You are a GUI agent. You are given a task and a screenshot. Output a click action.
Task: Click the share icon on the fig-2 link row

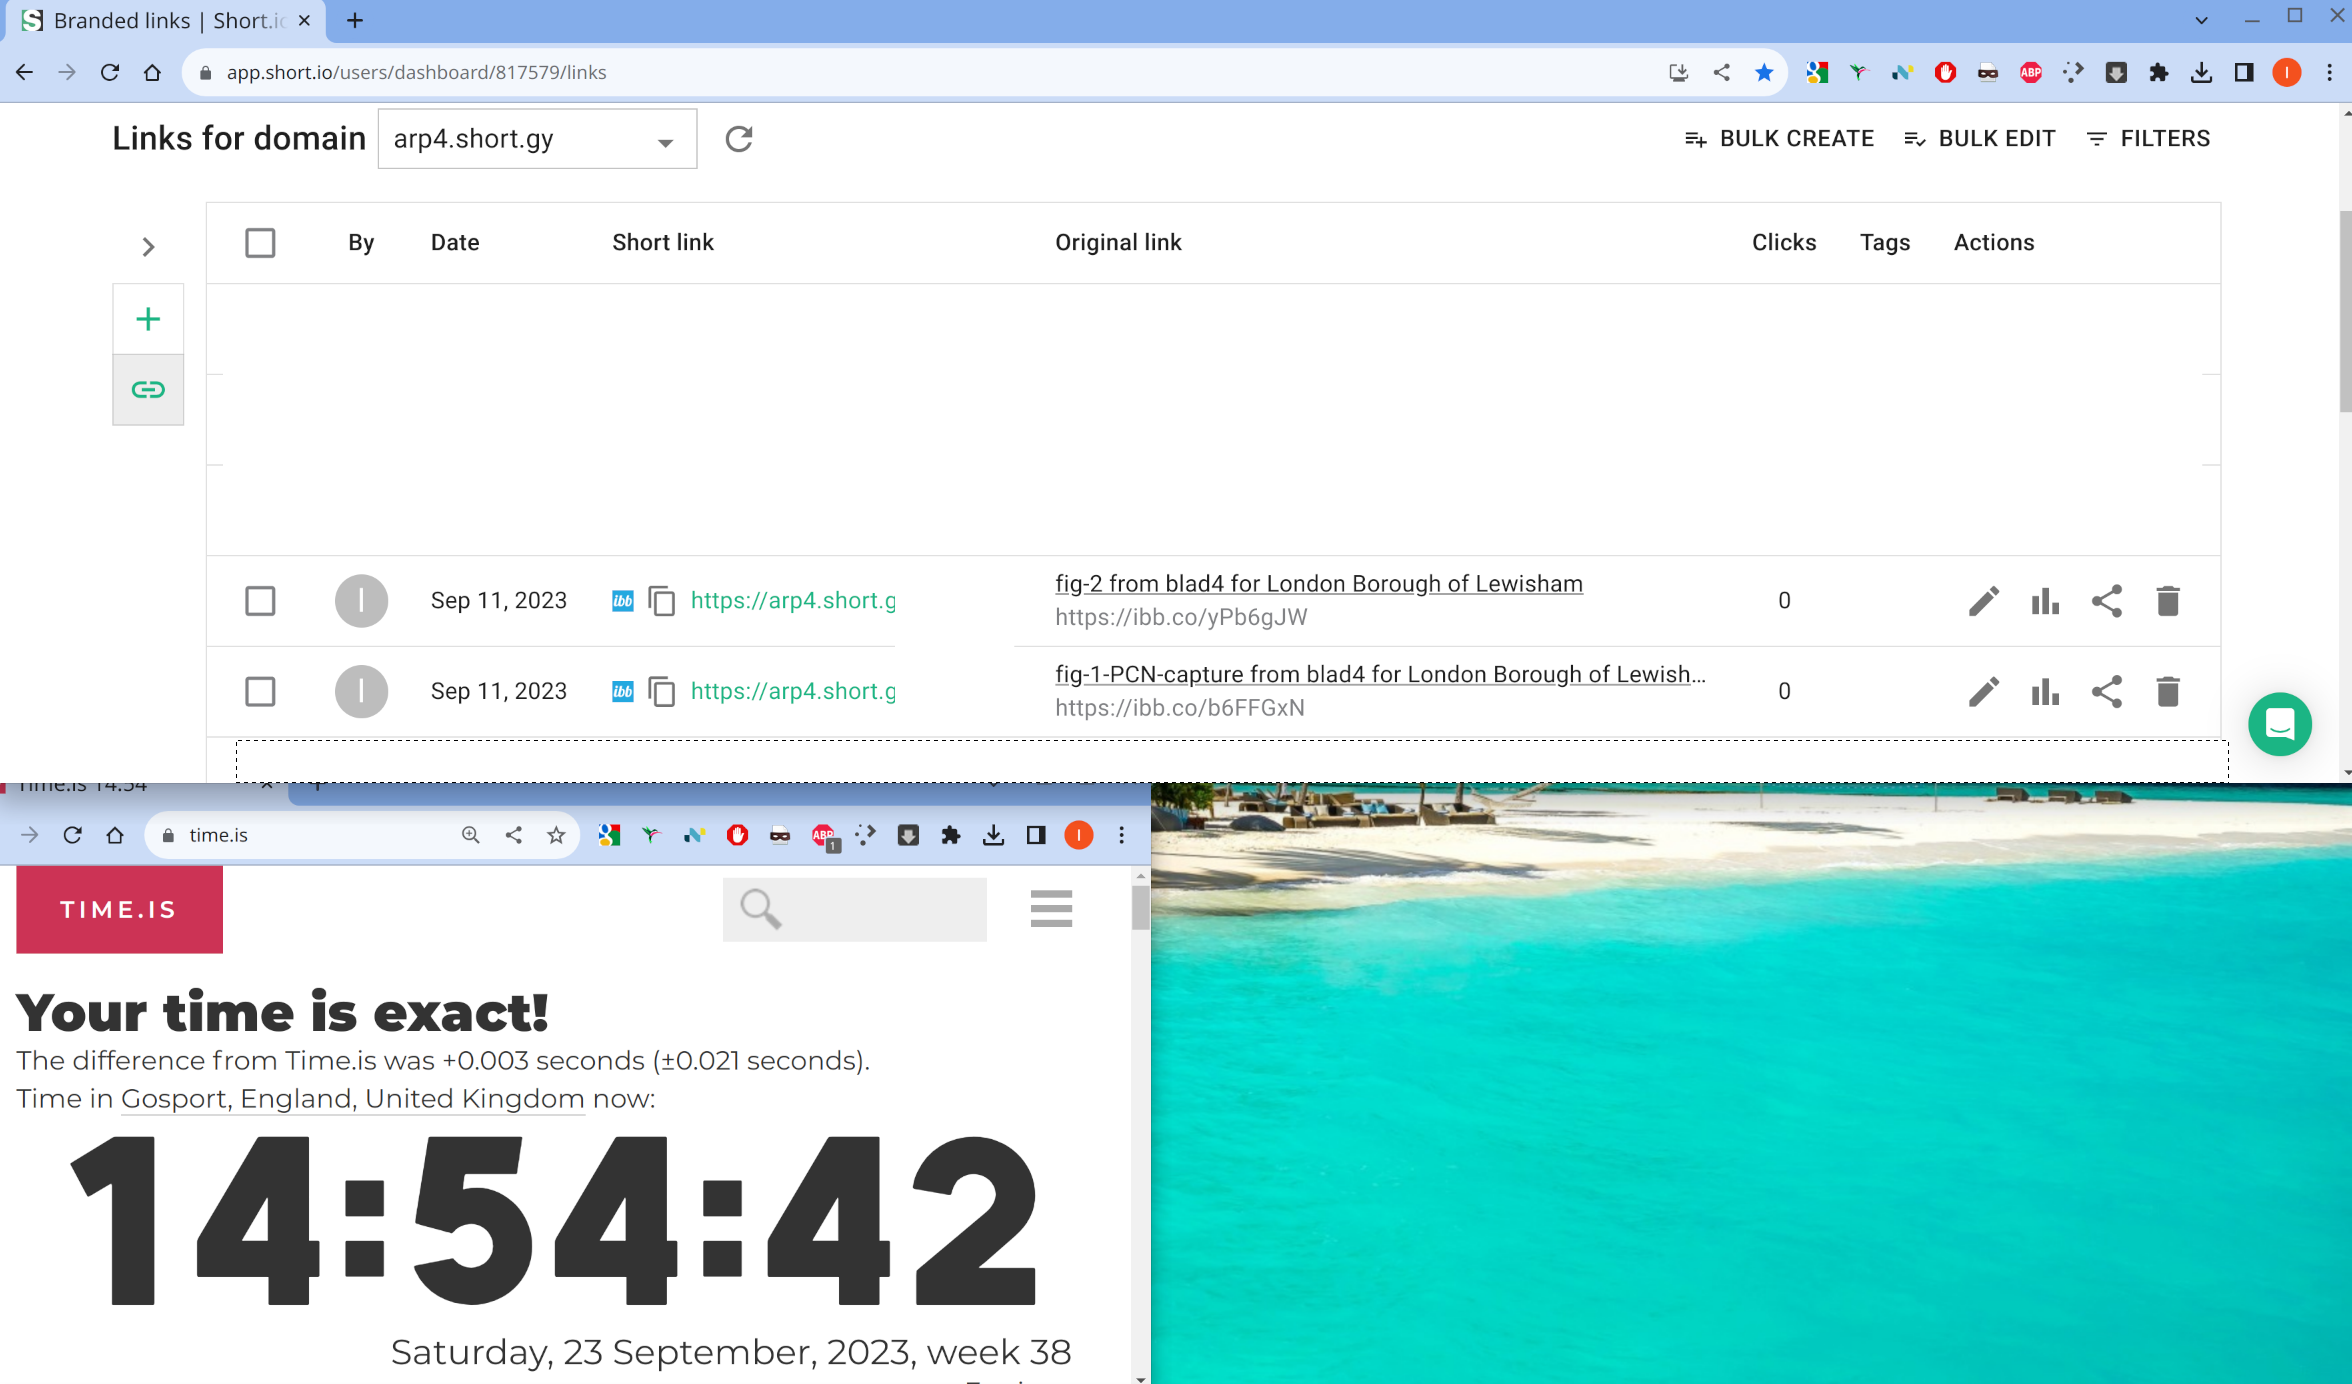pos(2106,601)
